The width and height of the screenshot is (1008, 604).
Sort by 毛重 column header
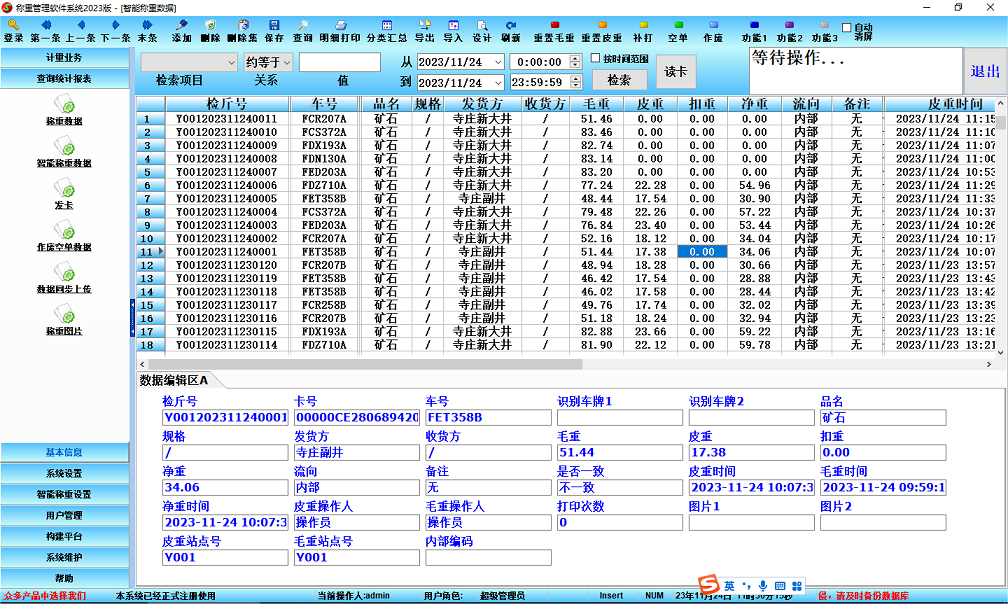596,104
